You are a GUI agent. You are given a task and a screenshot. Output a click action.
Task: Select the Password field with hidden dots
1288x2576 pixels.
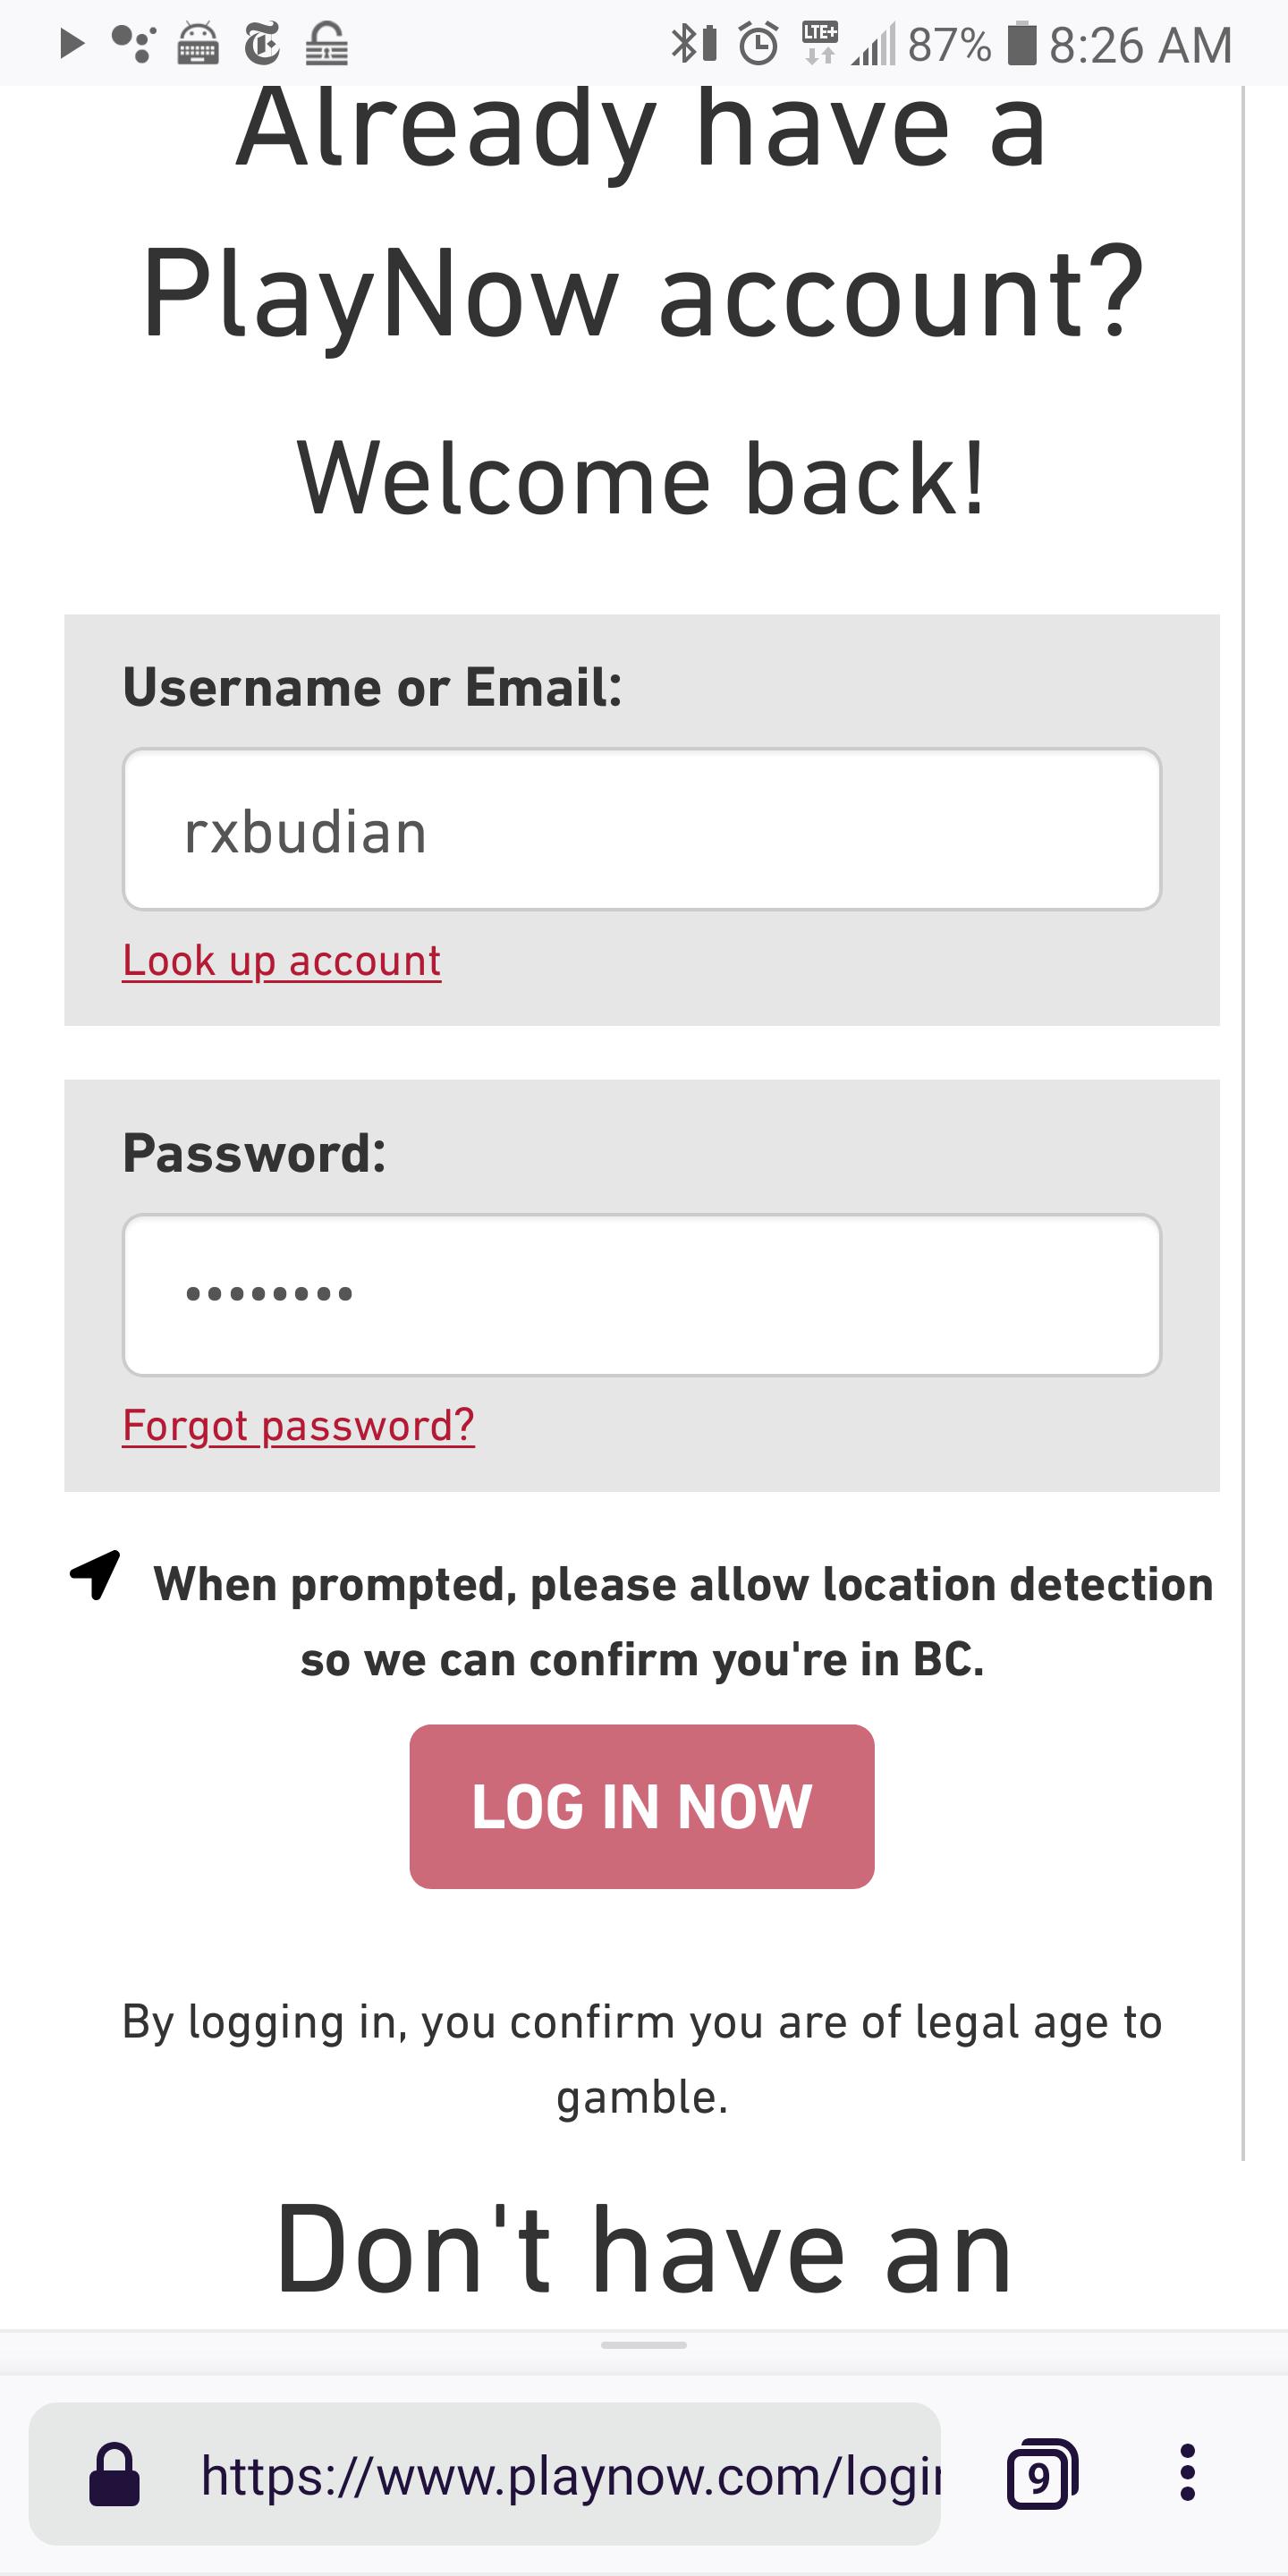pos(641,1294)
